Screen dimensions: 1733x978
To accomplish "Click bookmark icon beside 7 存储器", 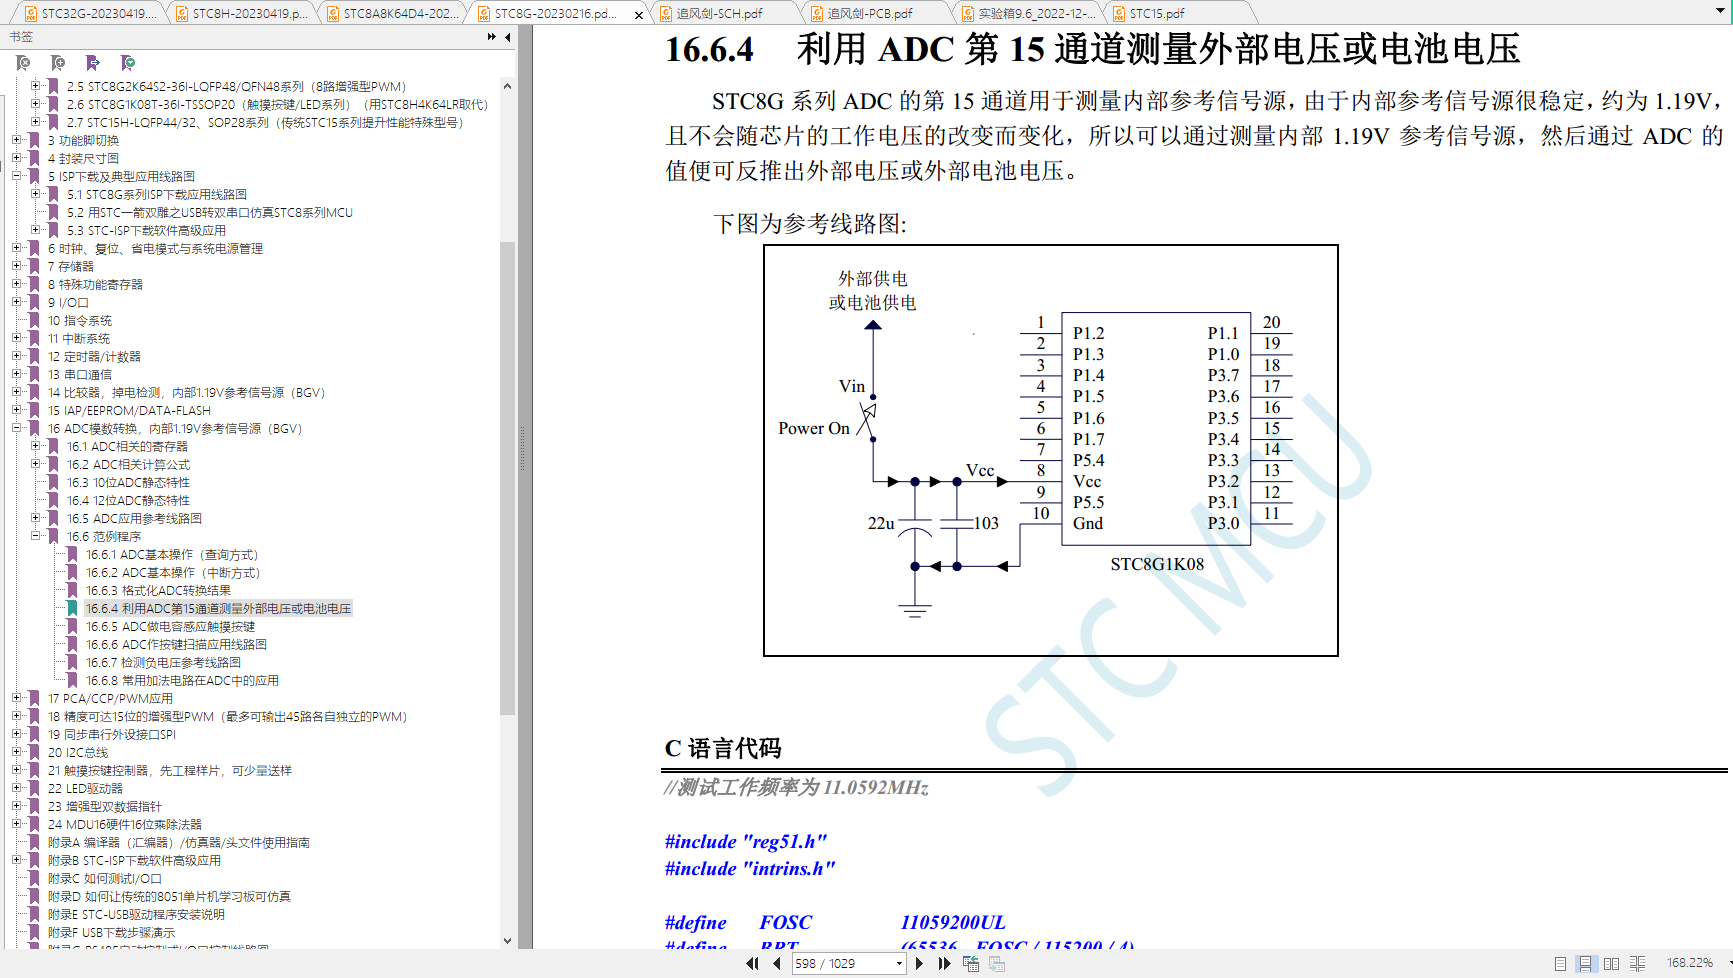I will [35, 266].
